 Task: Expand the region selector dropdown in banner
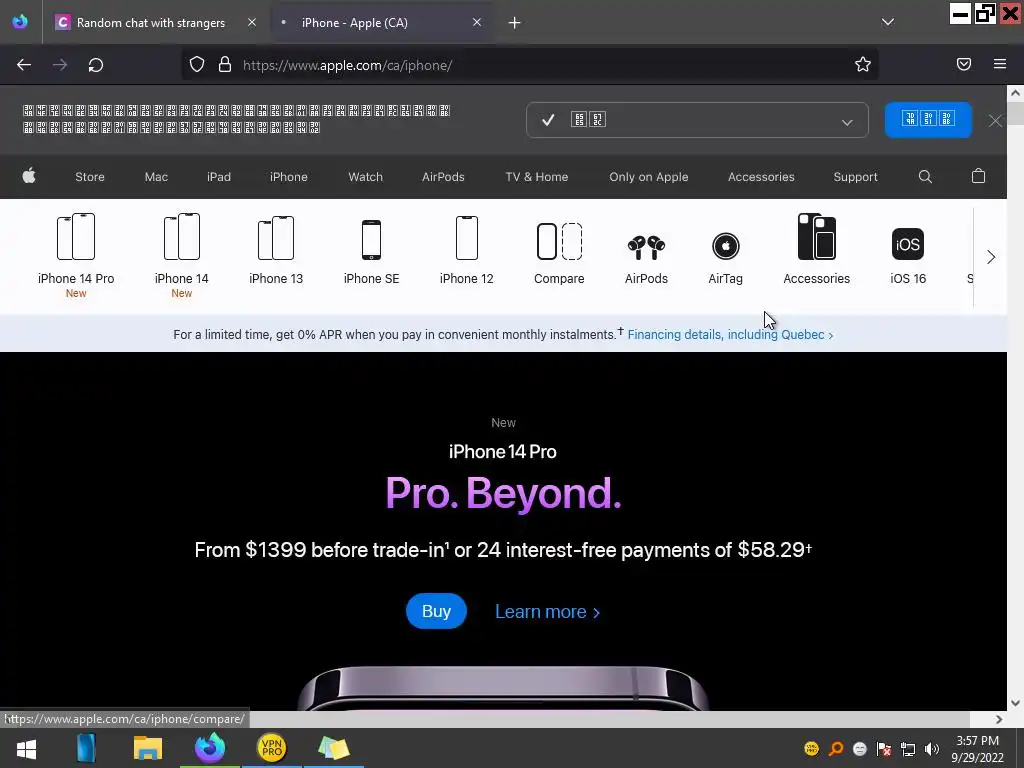tap(697, 120)
